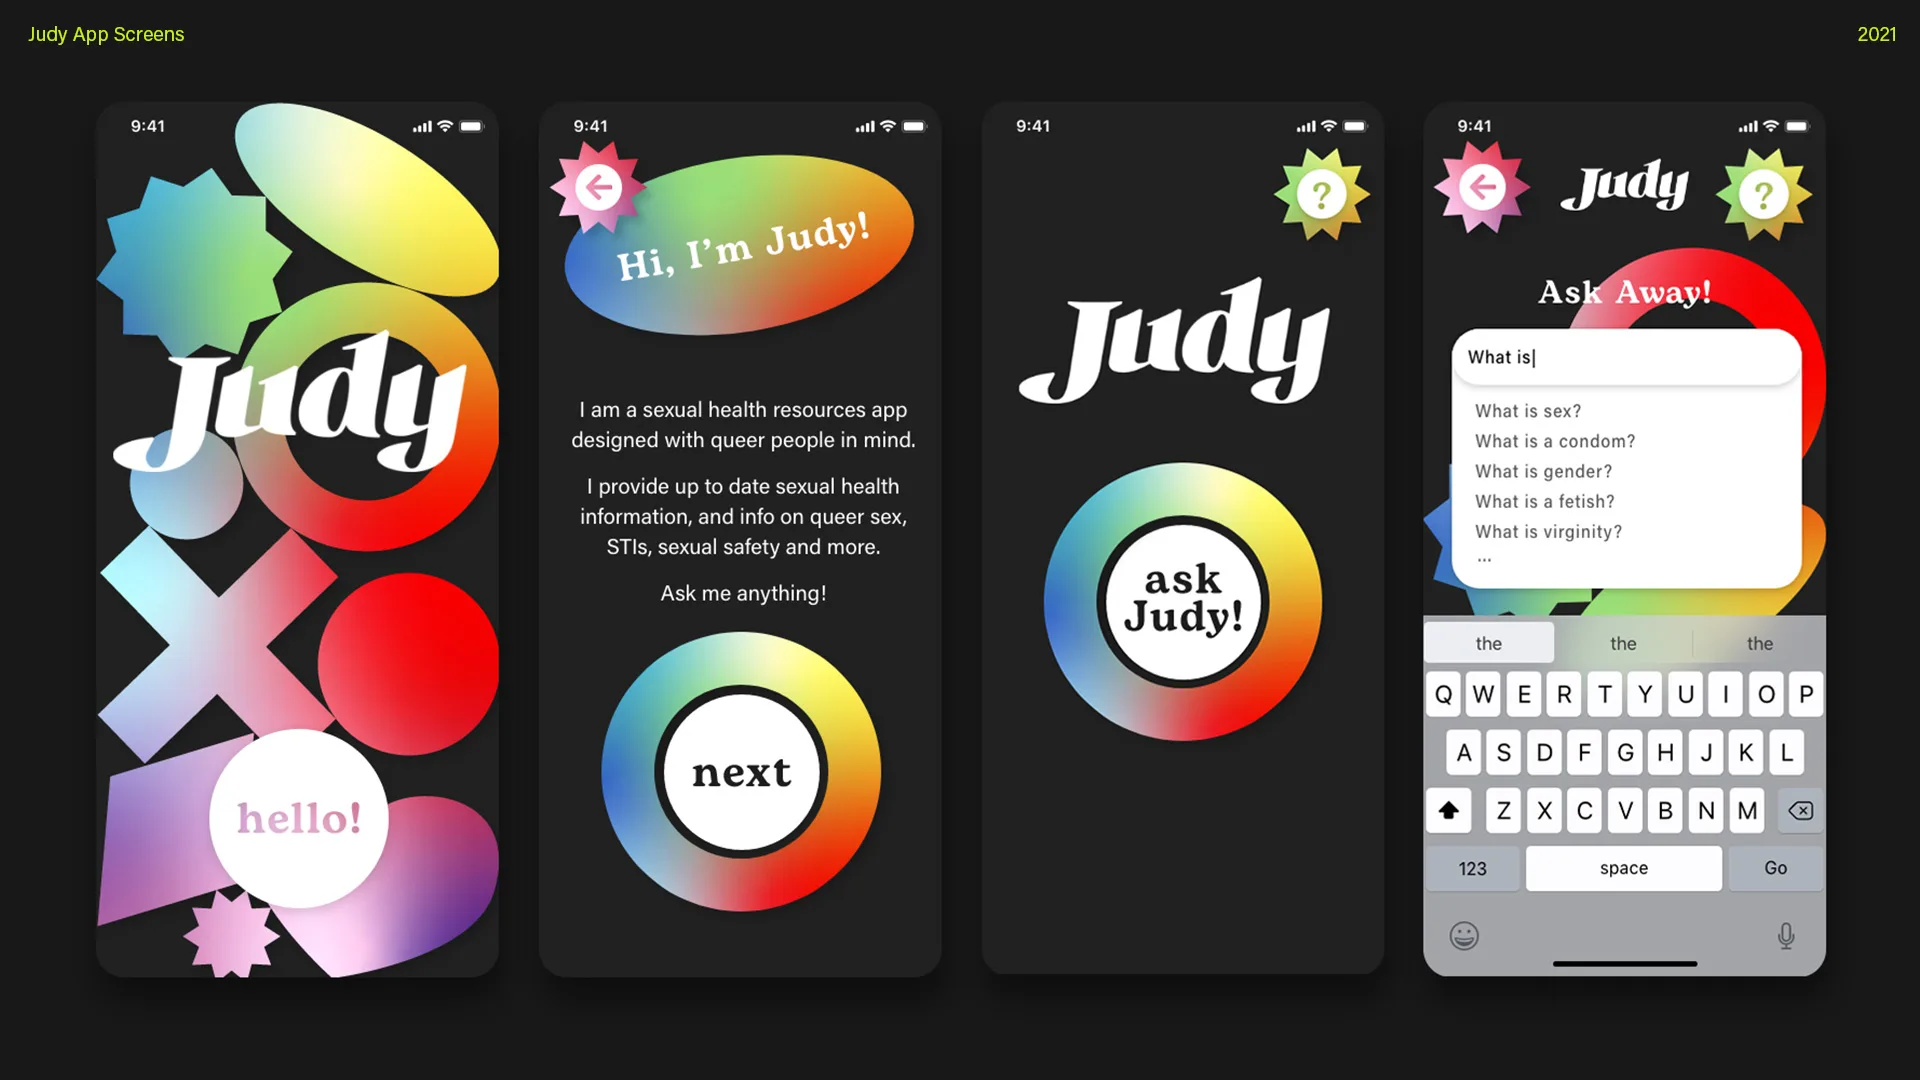This screenshot has width=1920, height=1080.
Task: Click the 'What is' text input field
Action: (x=1625, y=357)
